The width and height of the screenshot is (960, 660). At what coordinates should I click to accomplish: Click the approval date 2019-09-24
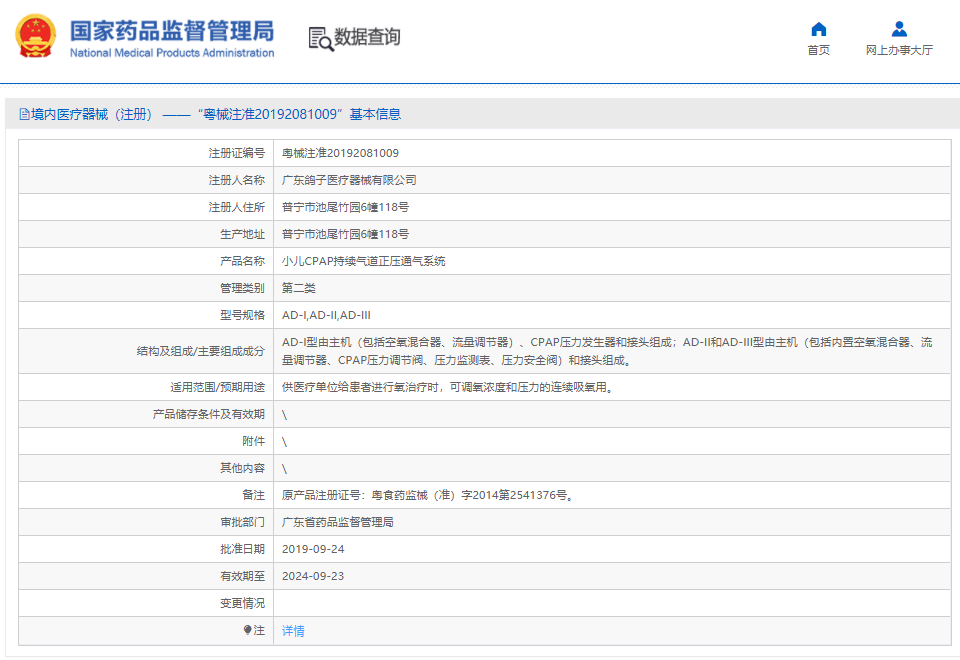[x=313, y=549]
